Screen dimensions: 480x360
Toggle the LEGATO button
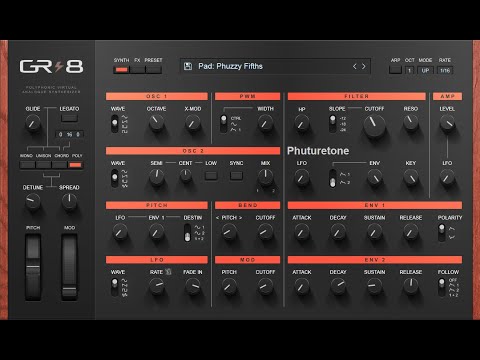click(x=69, y=118)
